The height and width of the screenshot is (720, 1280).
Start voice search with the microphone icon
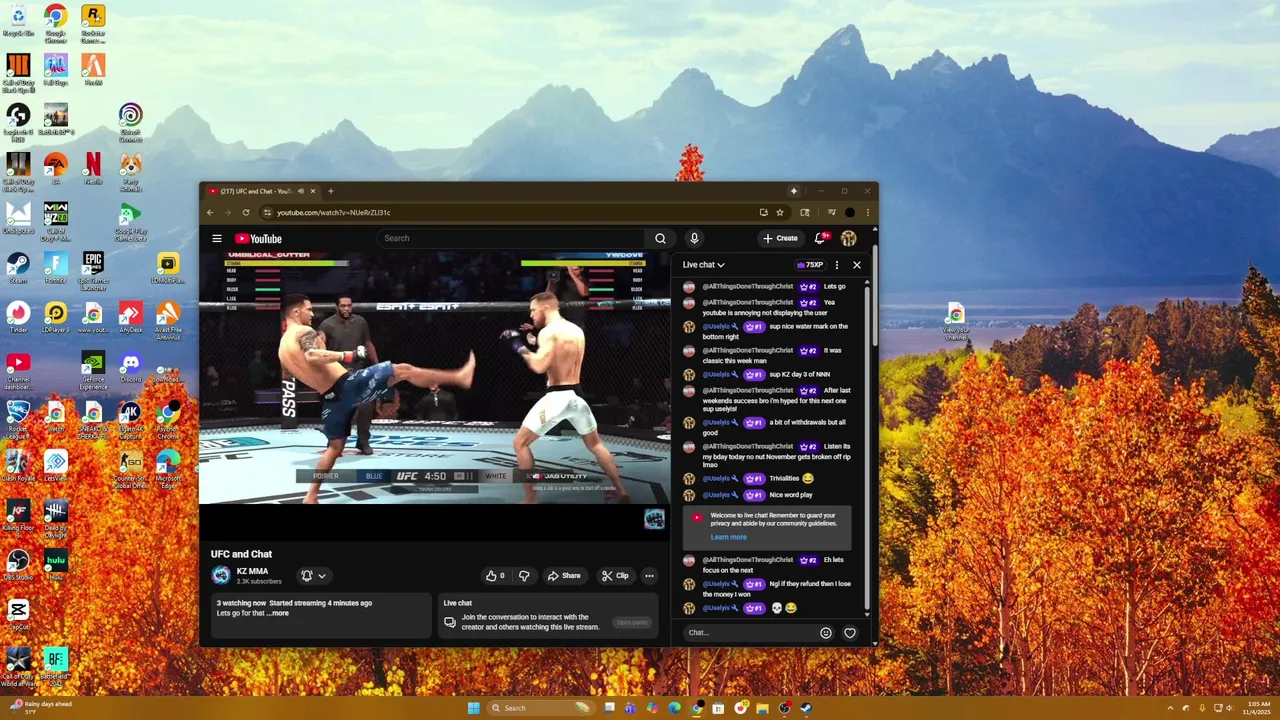[694, 238]
